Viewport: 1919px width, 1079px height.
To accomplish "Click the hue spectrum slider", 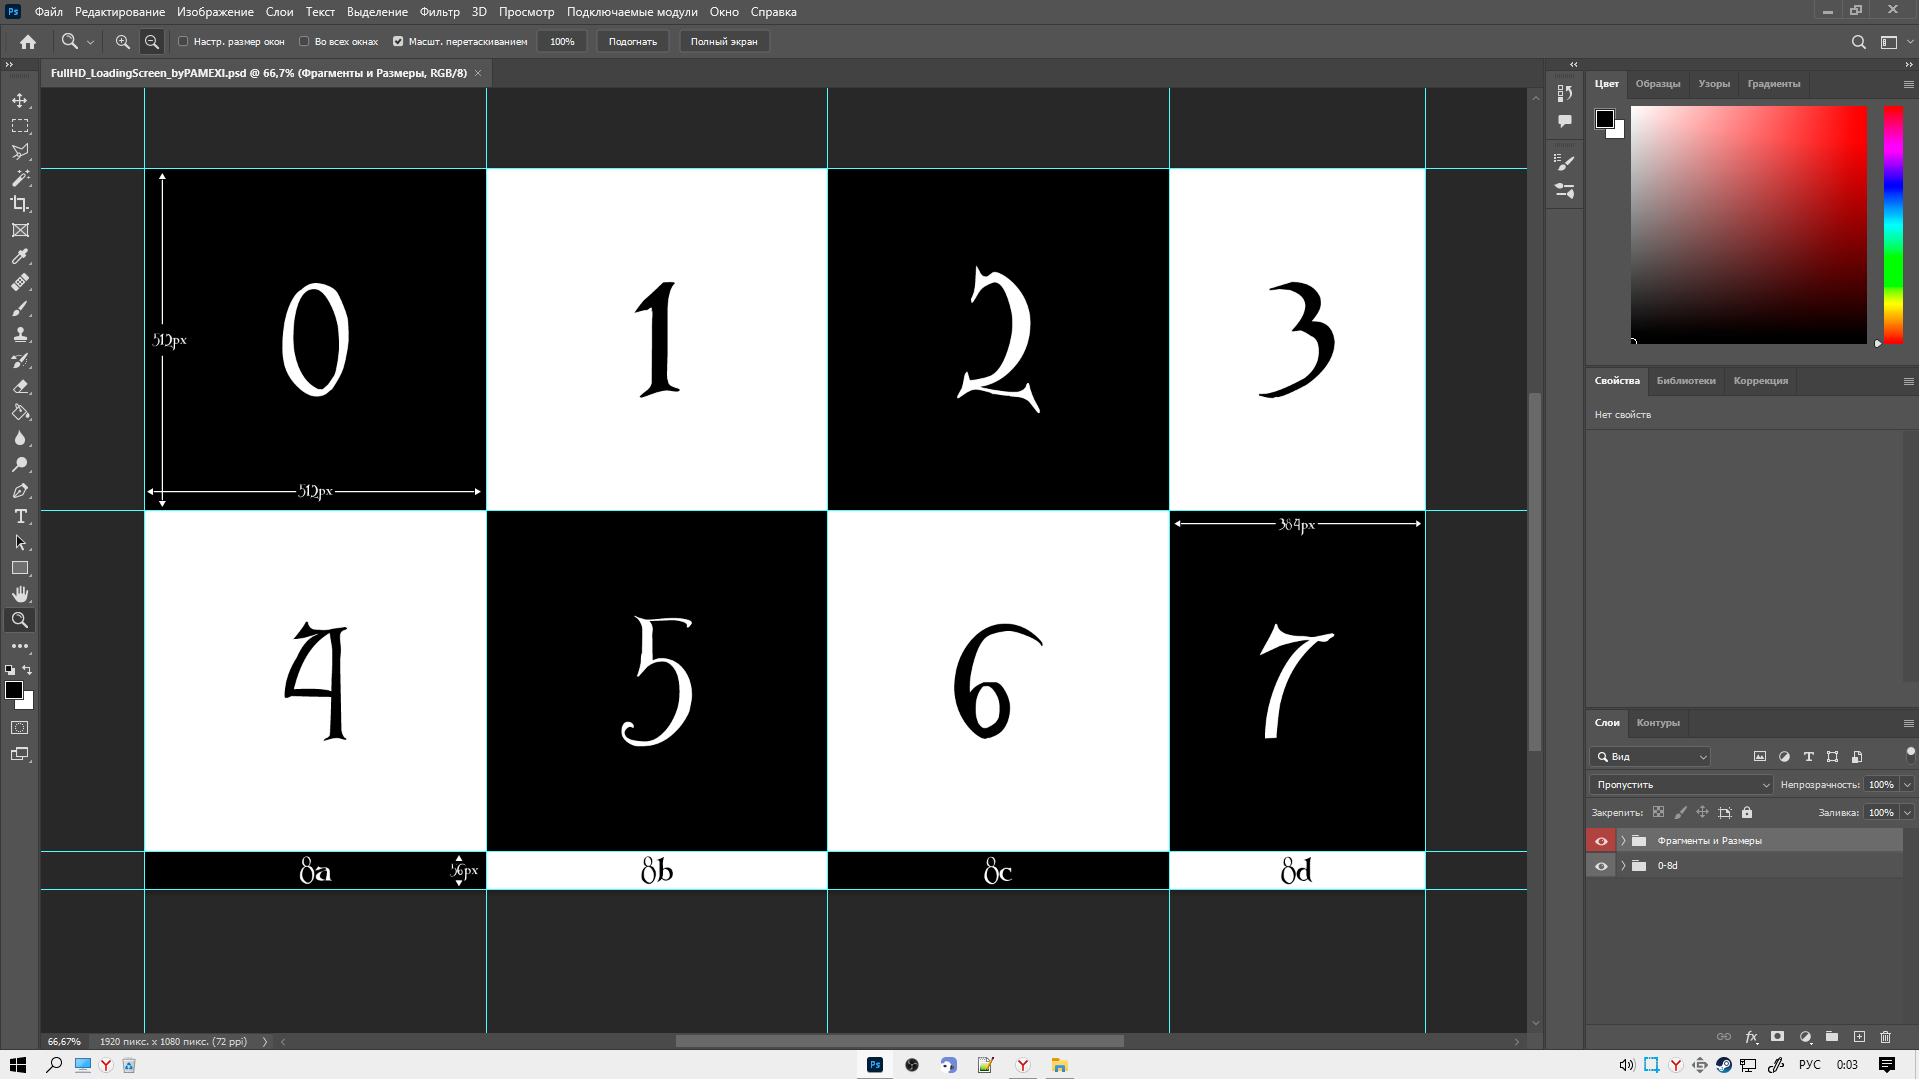I will pos(1893,224).
